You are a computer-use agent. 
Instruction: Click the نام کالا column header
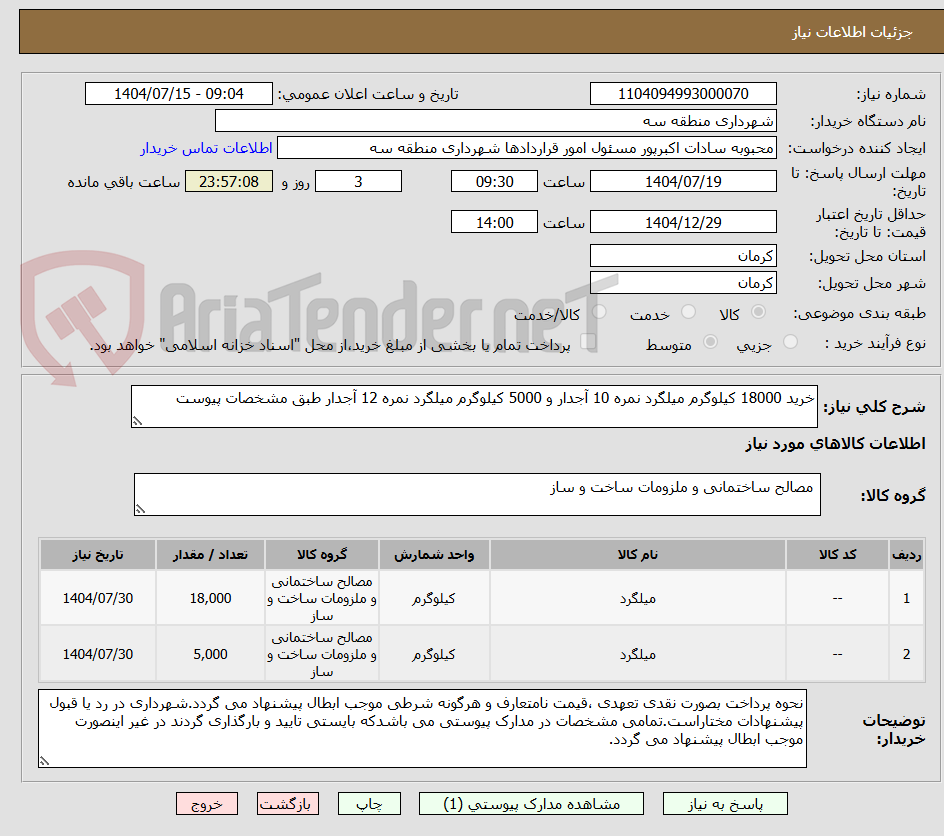tap(638, 554)
